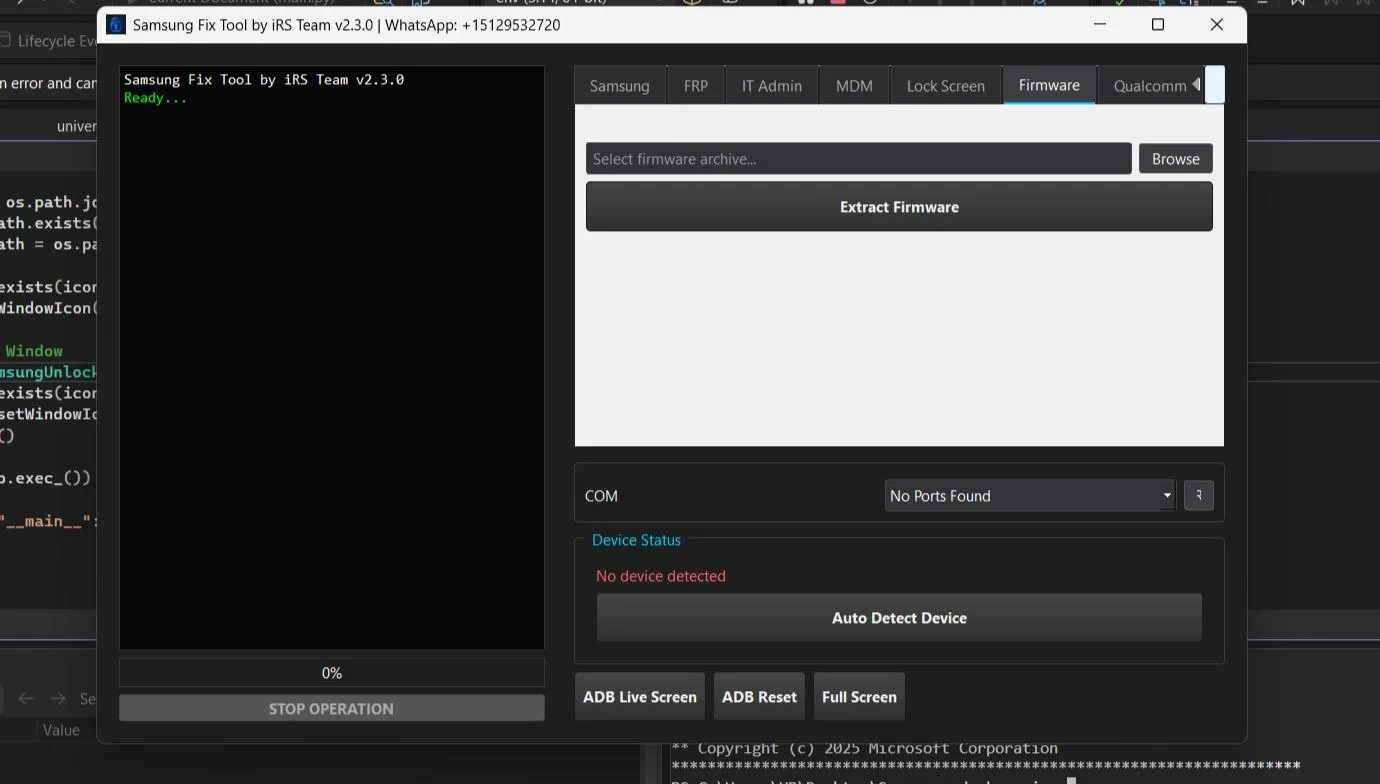Image resolution: width=1380 pixels, height=784 pixels.
Task: Go to the MDM tab
Action: (853, 86)
